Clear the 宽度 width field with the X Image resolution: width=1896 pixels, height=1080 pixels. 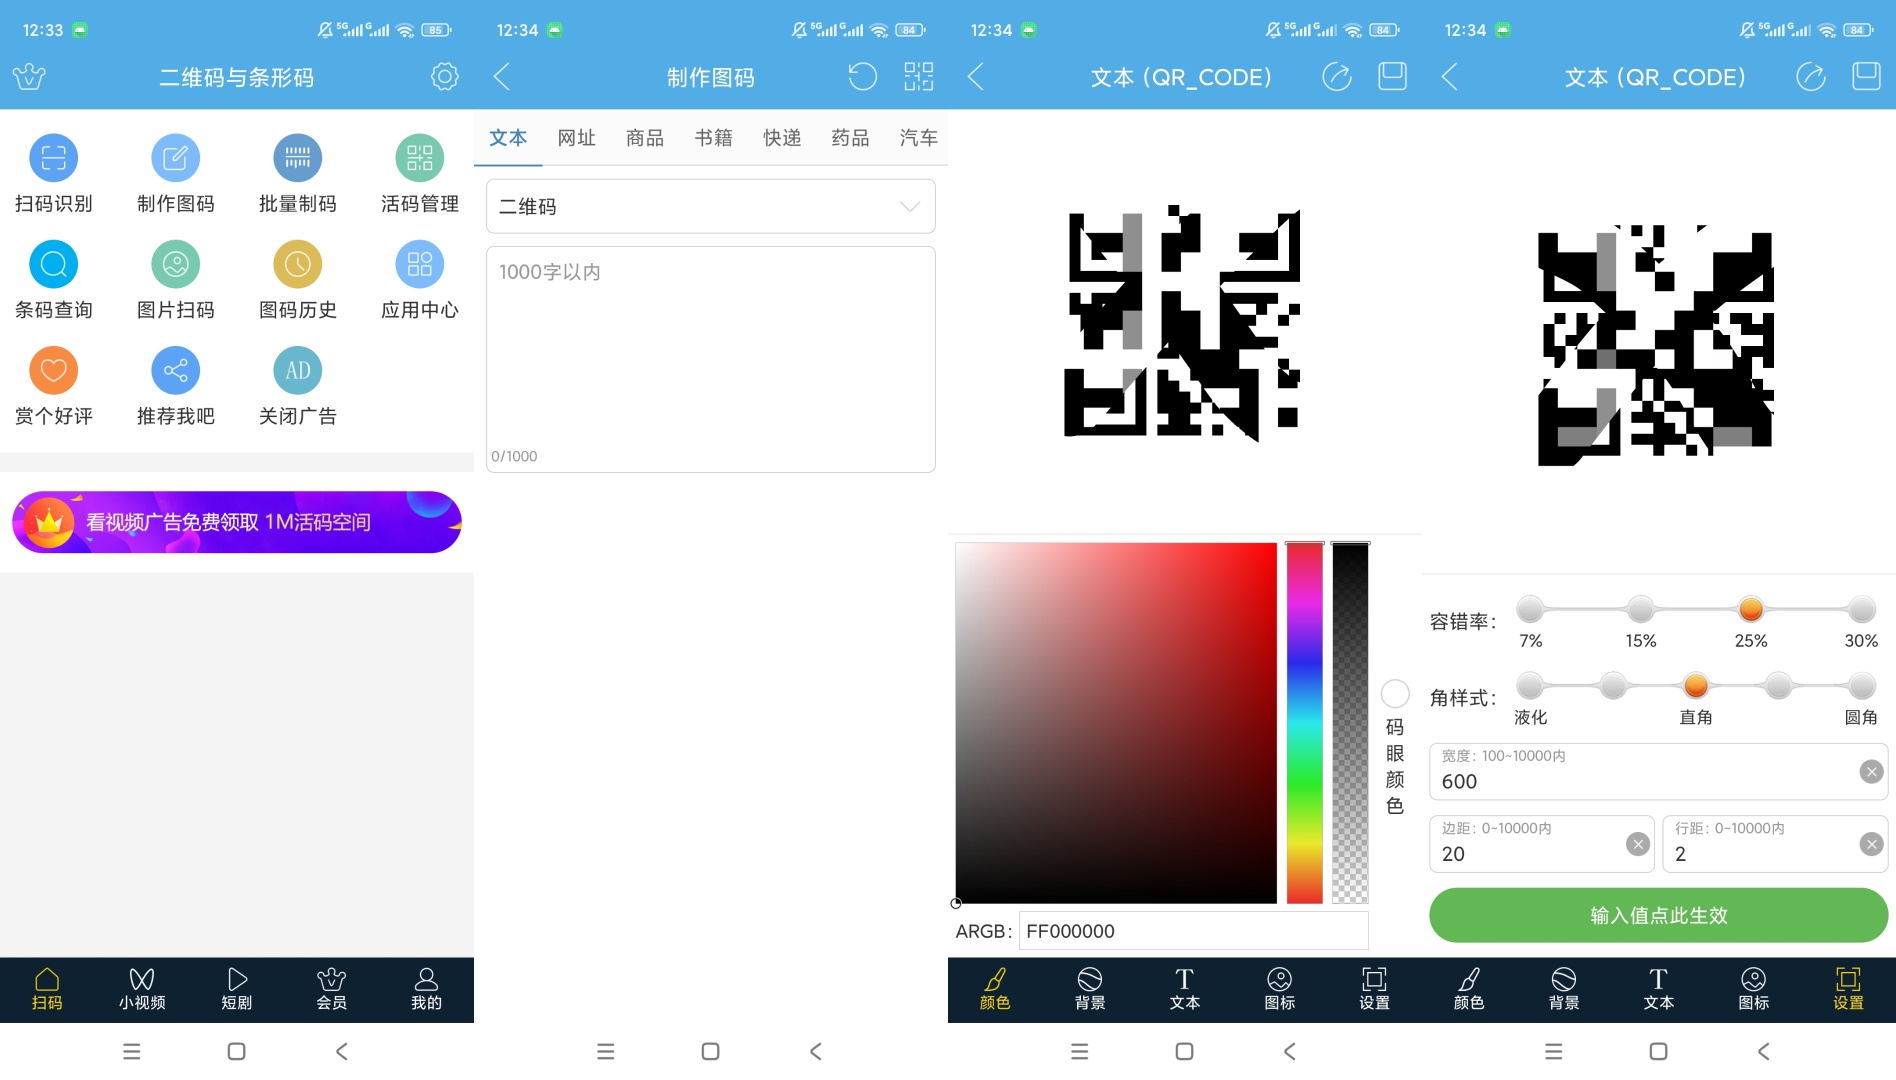tap(1871, 771)
